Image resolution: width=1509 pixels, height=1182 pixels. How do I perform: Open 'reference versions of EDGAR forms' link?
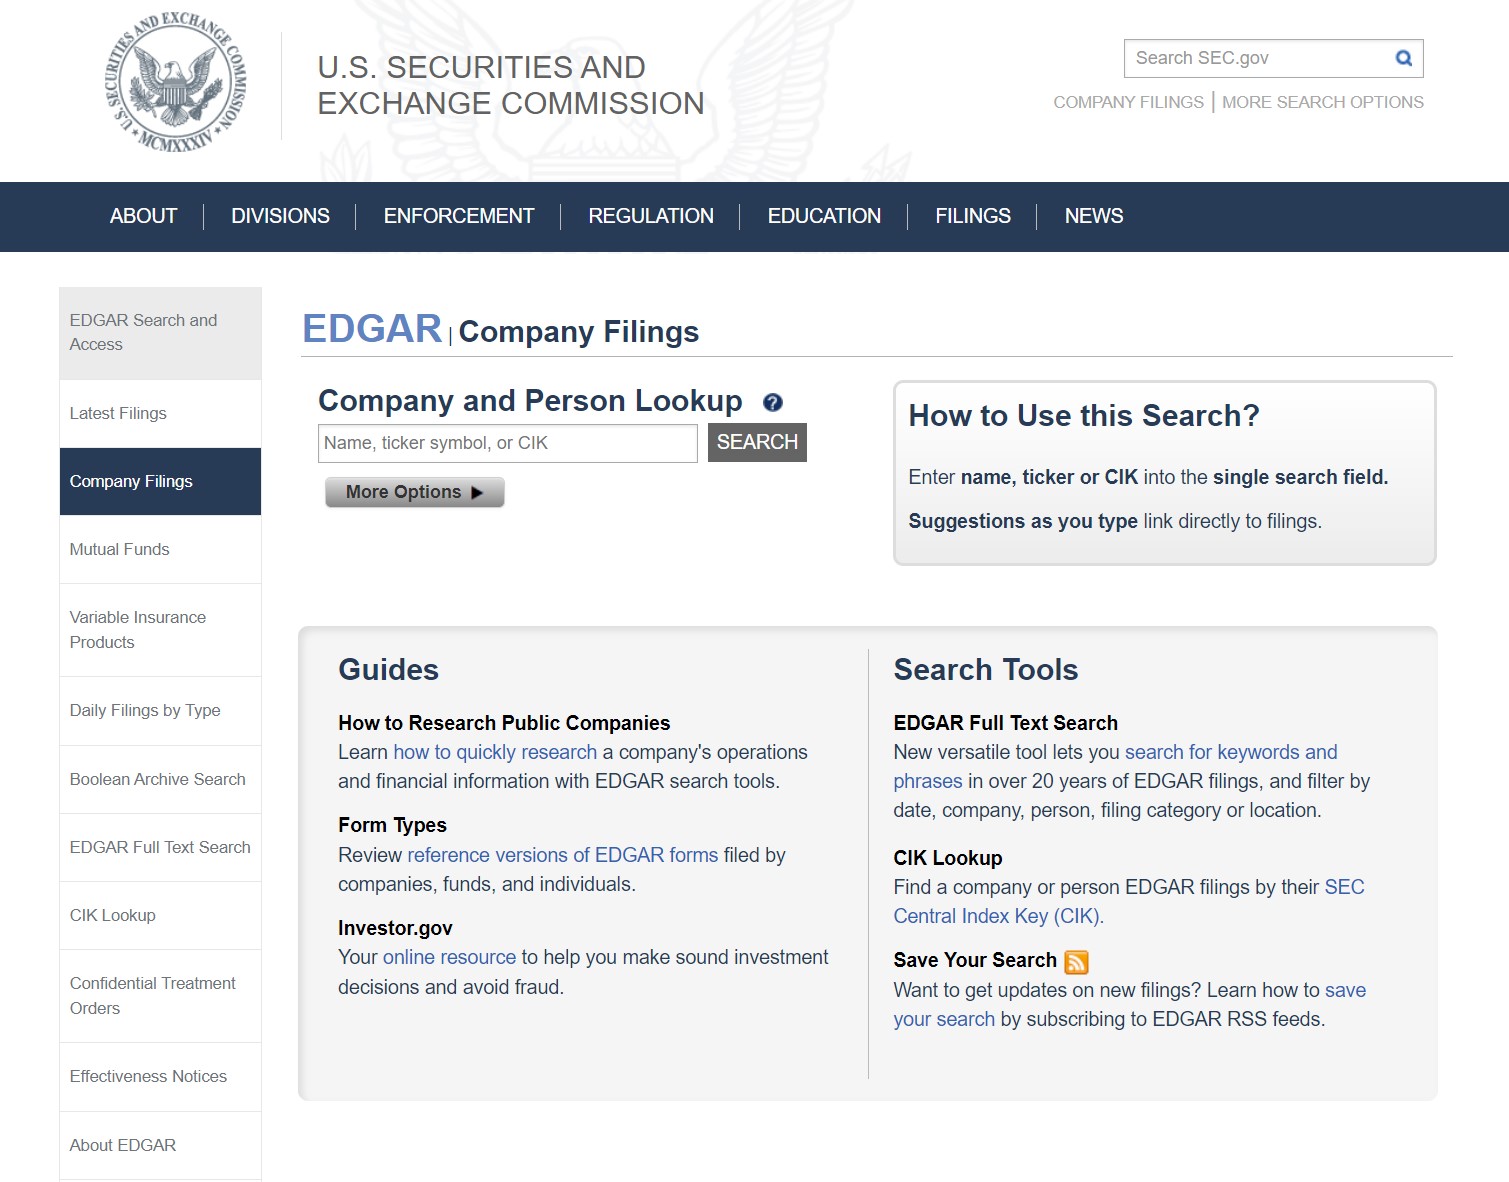[562, 855]
